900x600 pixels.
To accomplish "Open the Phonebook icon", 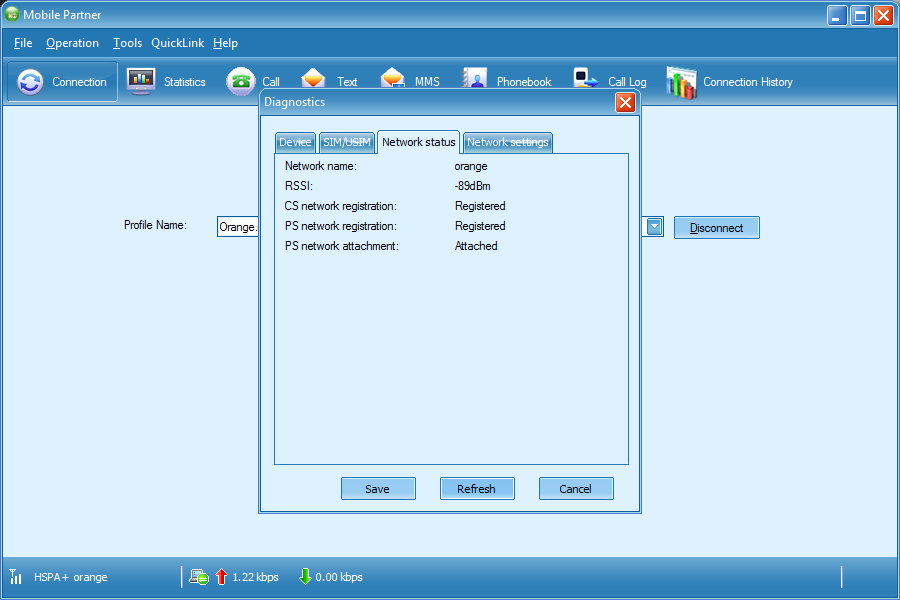I will [475, 78].
